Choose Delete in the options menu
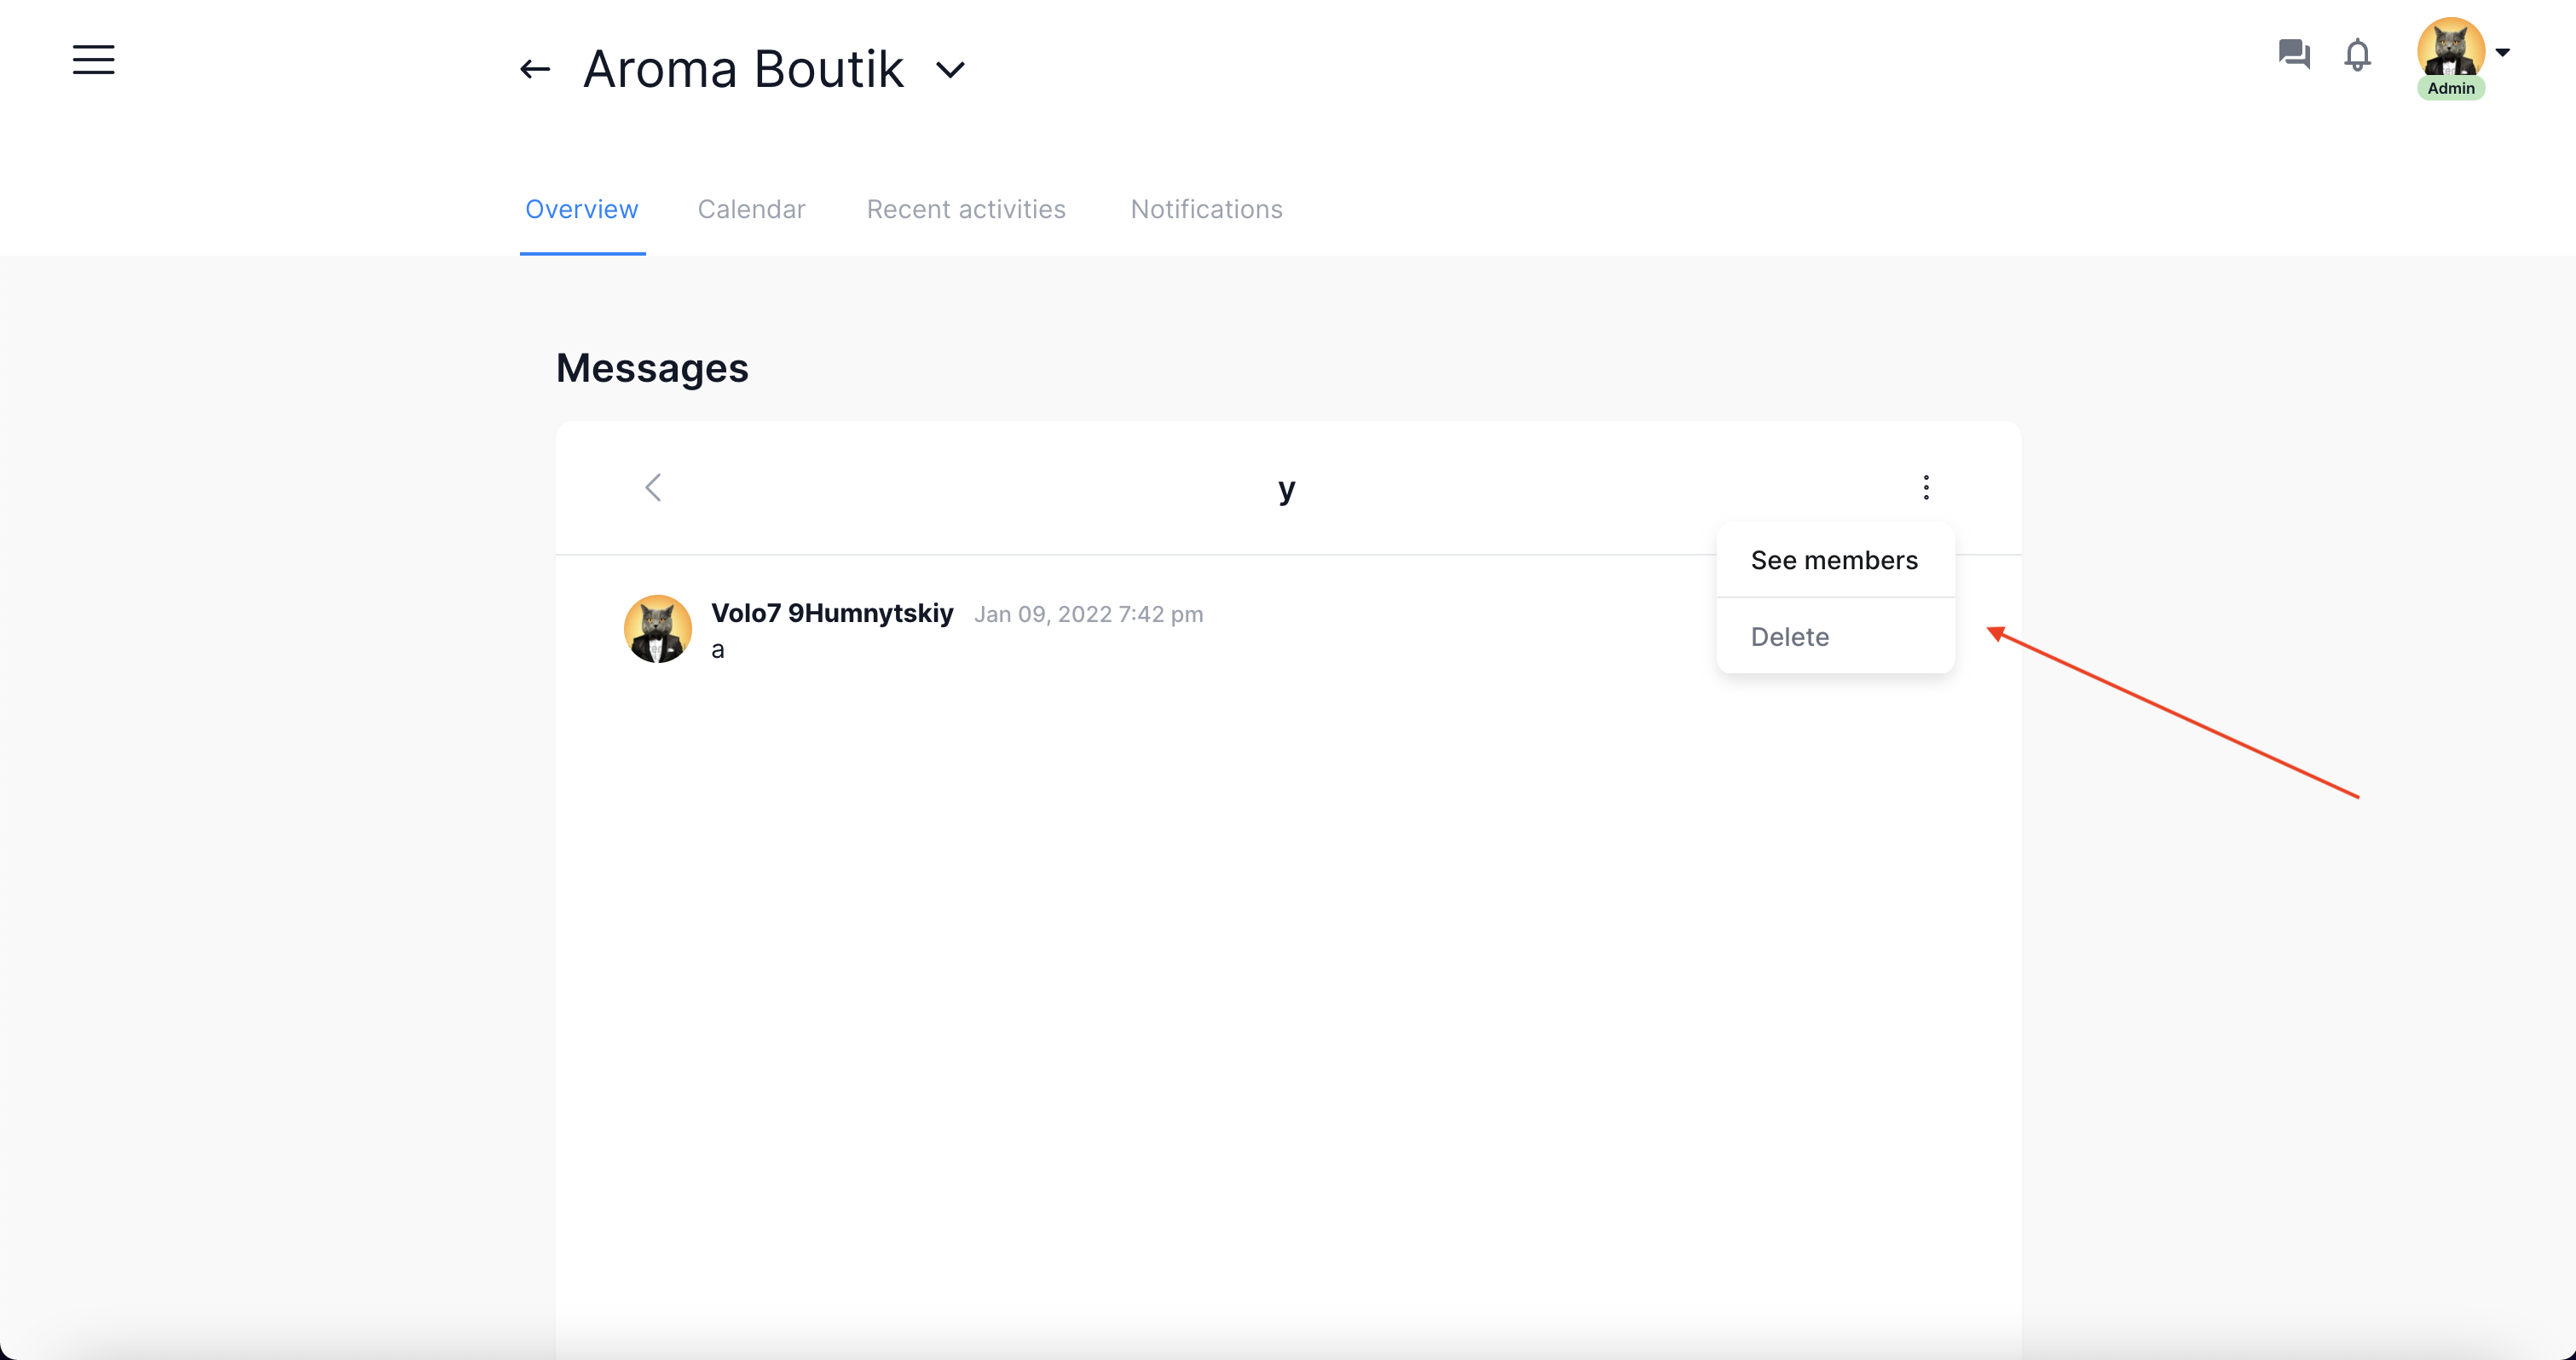This screenshot has height=1360, width=2576. point(1790,637)
